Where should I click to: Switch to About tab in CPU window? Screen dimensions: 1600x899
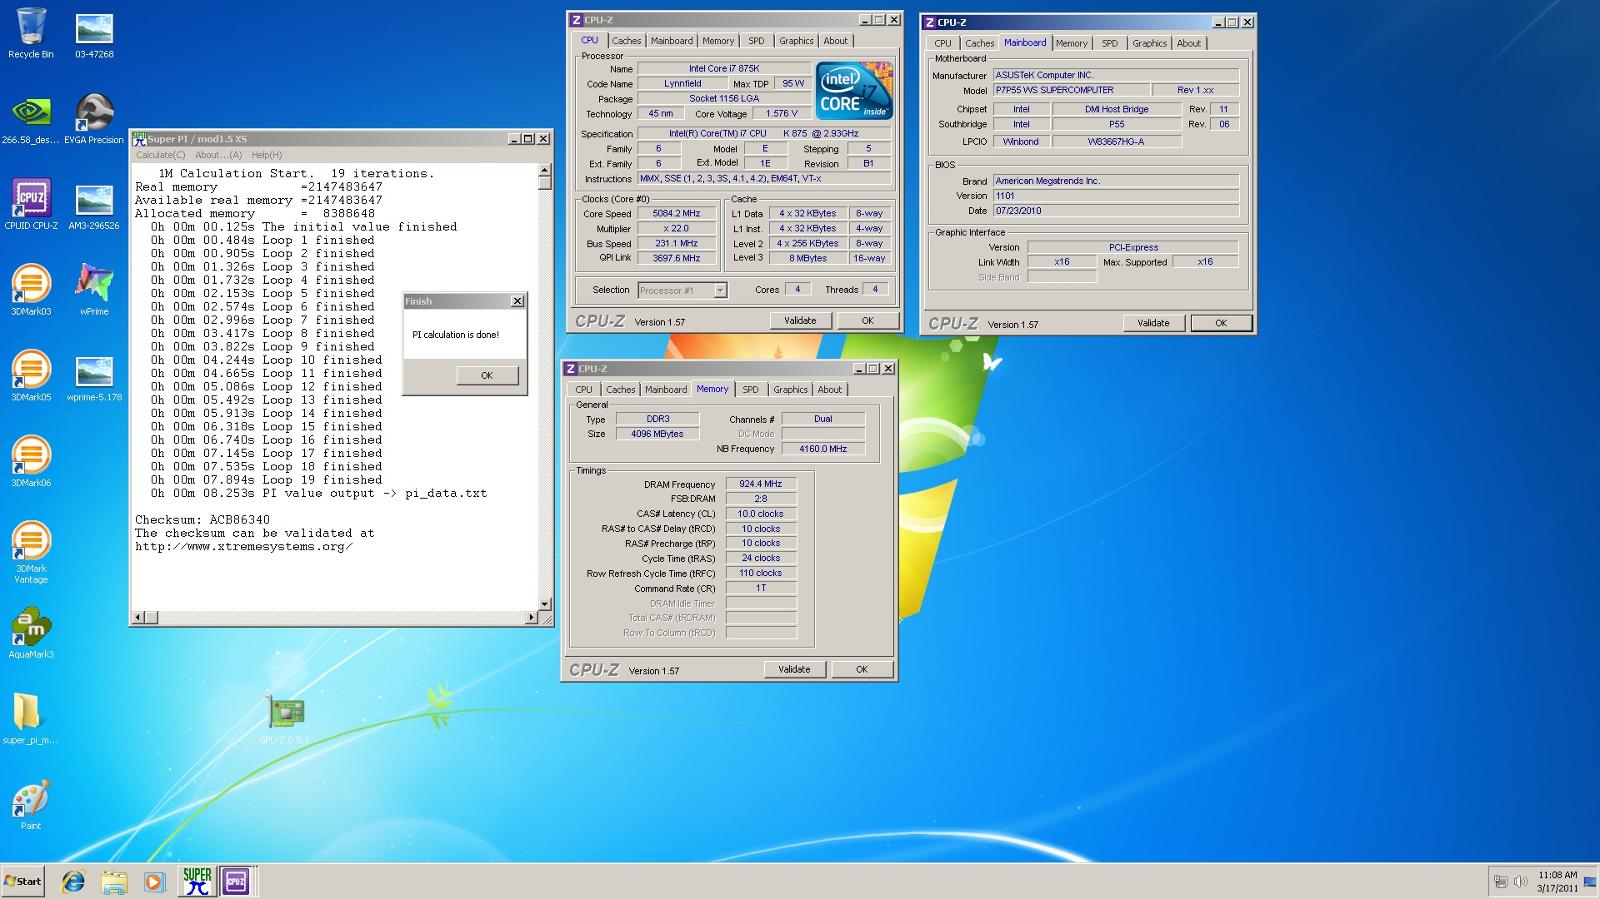click(836, 41)
